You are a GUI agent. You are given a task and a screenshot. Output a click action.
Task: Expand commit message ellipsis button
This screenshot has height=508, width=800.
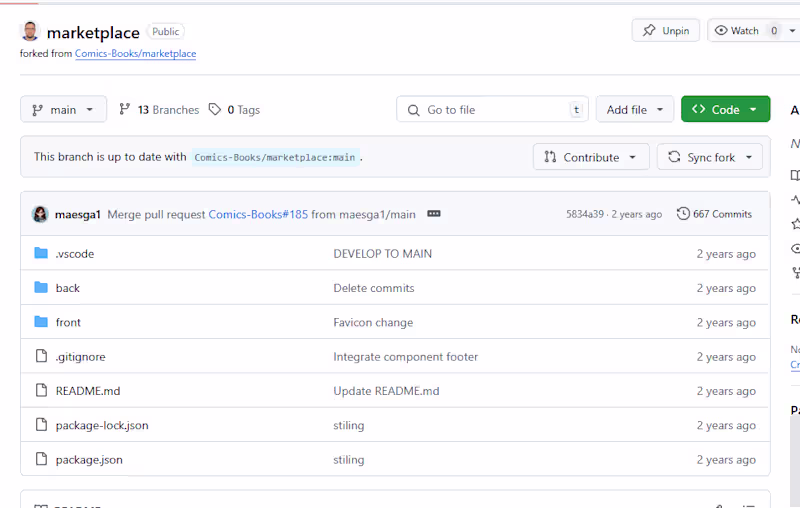434,214
